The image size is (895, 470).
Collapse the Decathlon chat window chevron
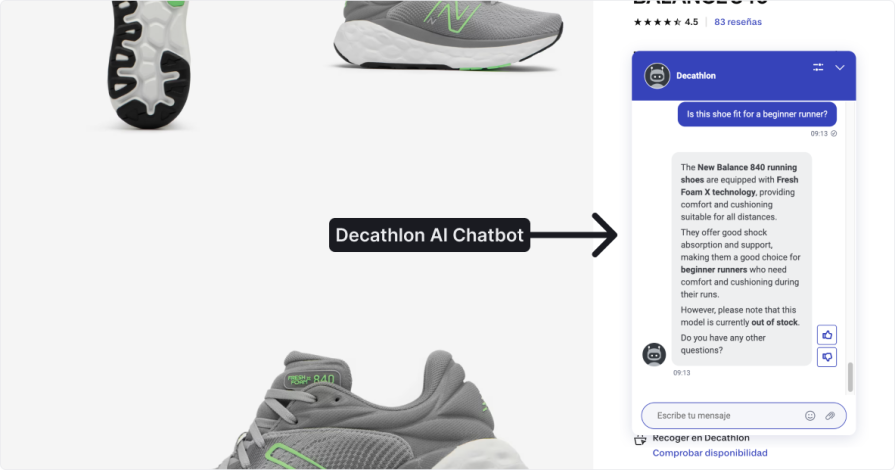pos(840,67)
